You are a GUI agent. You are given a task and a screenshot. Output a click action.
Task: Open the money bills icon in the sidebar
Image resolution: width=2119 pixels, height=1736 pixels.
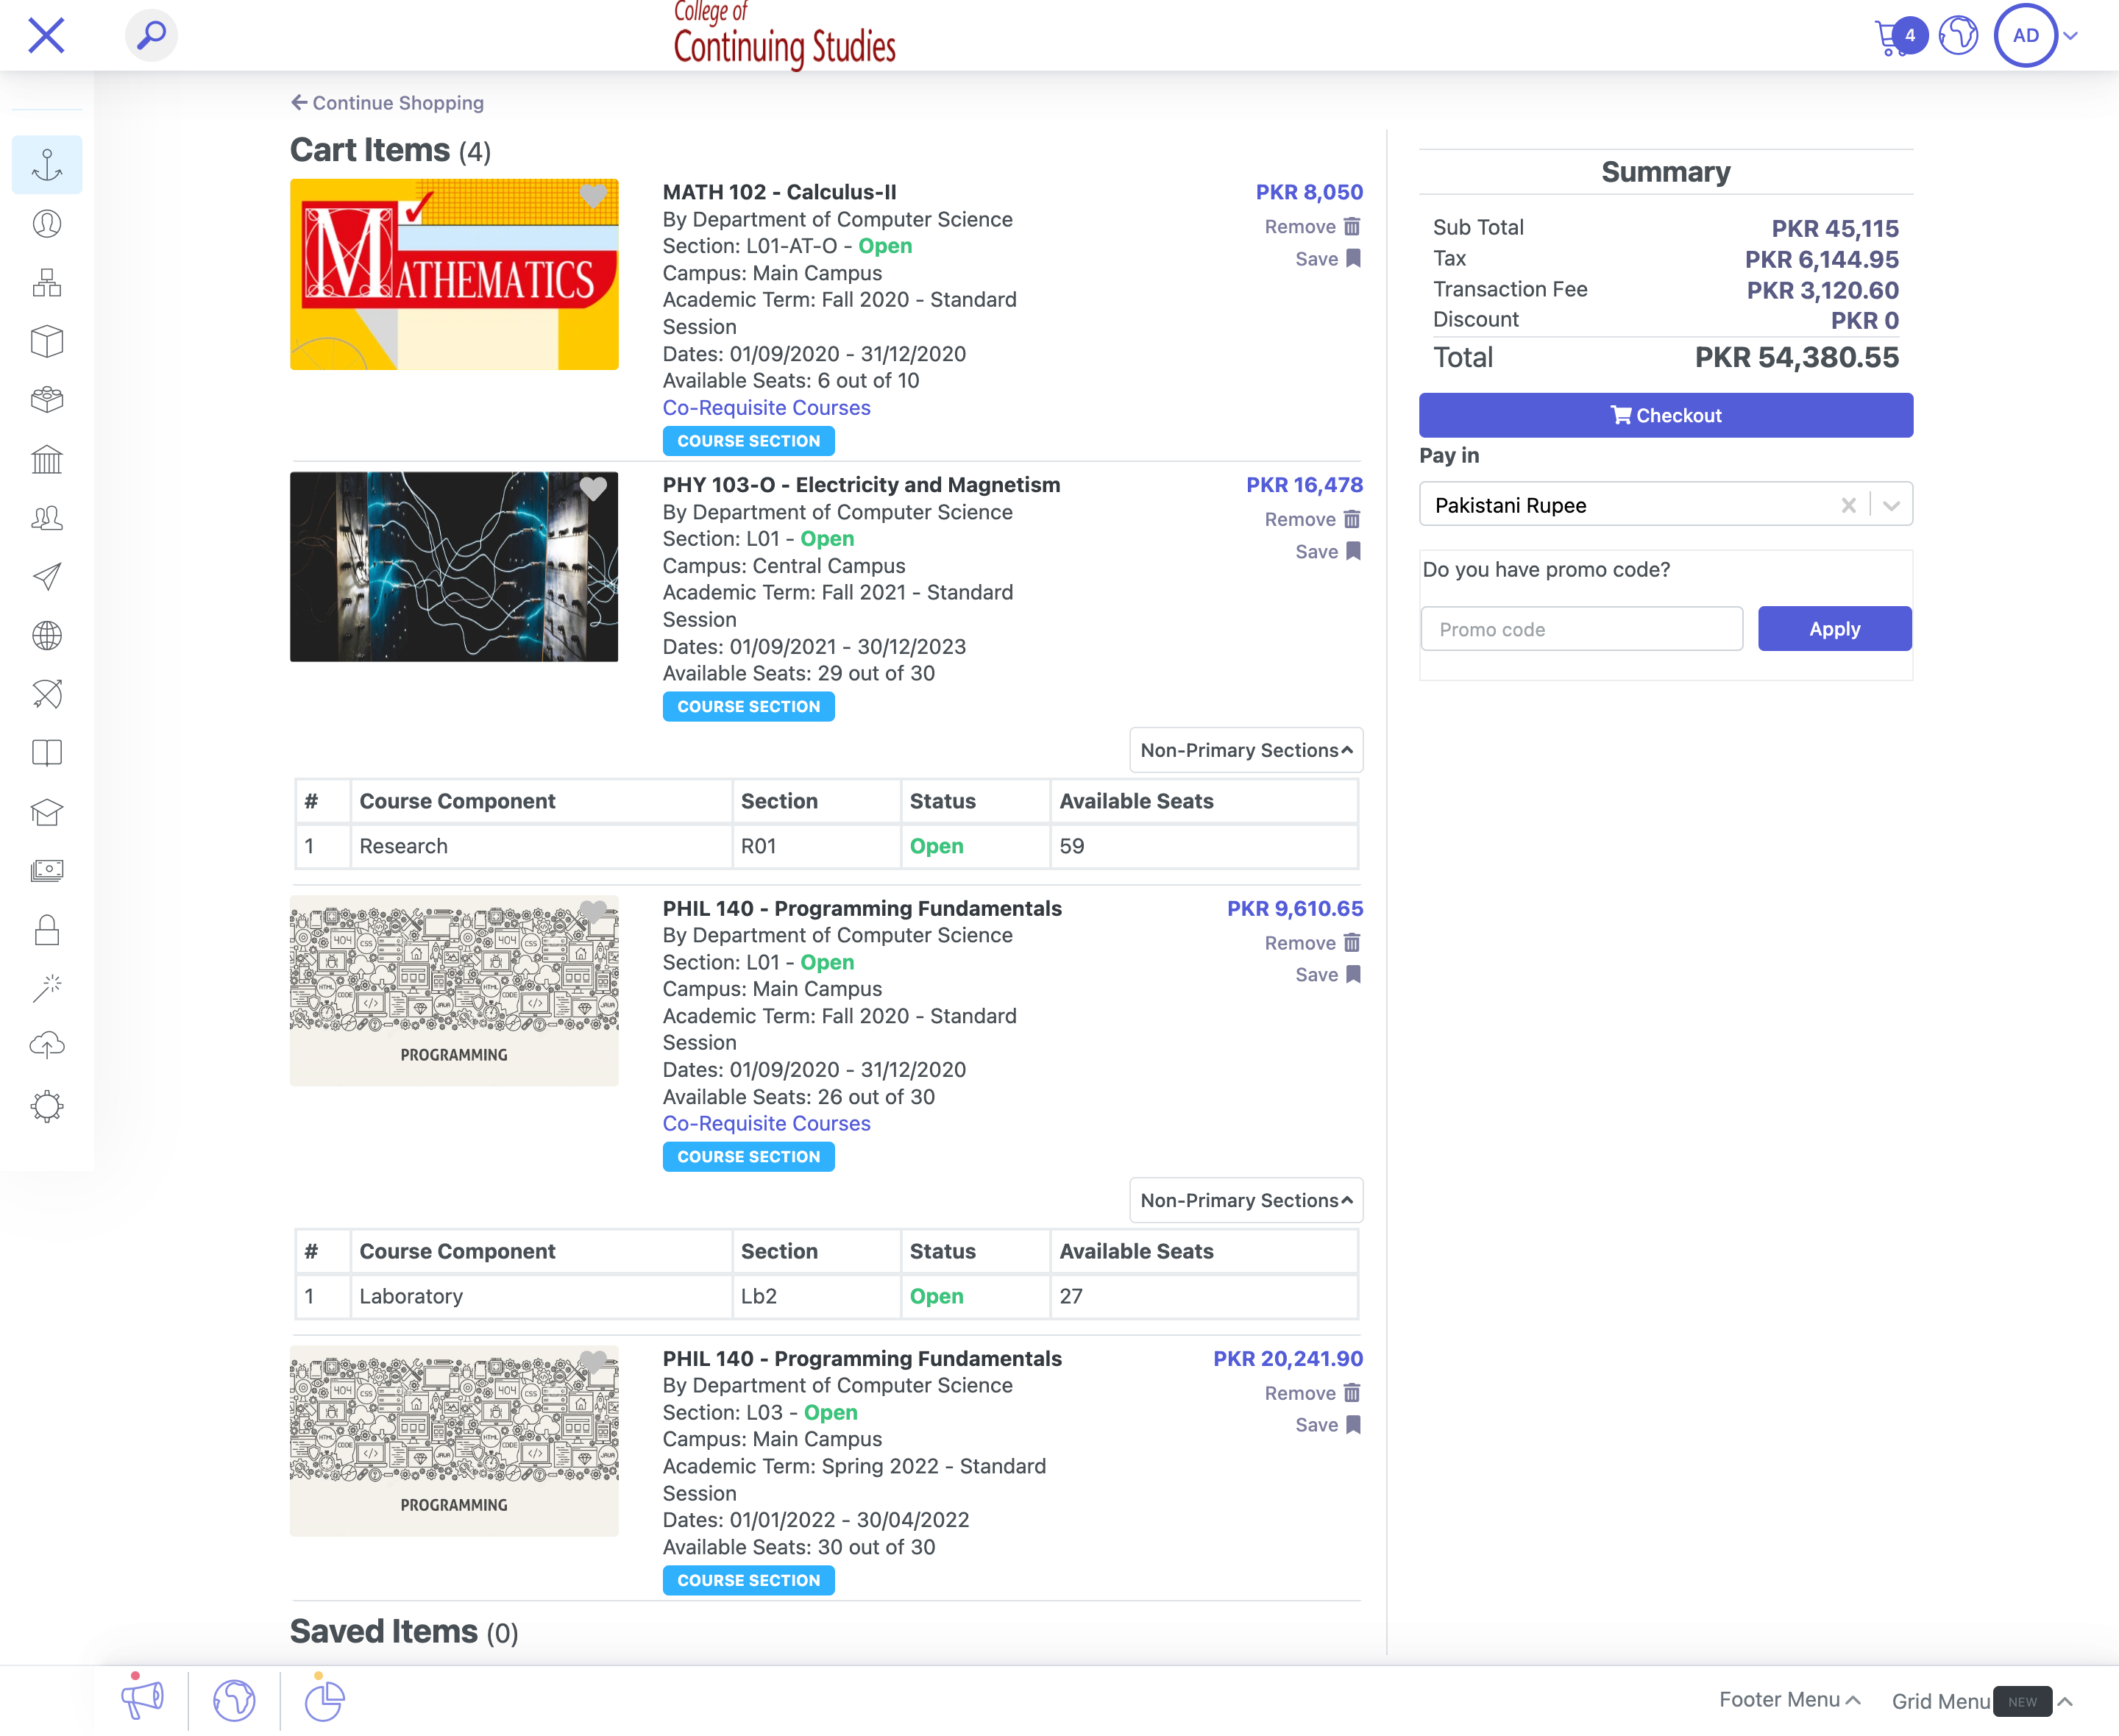pyautogui.click(x=47, y=871)
